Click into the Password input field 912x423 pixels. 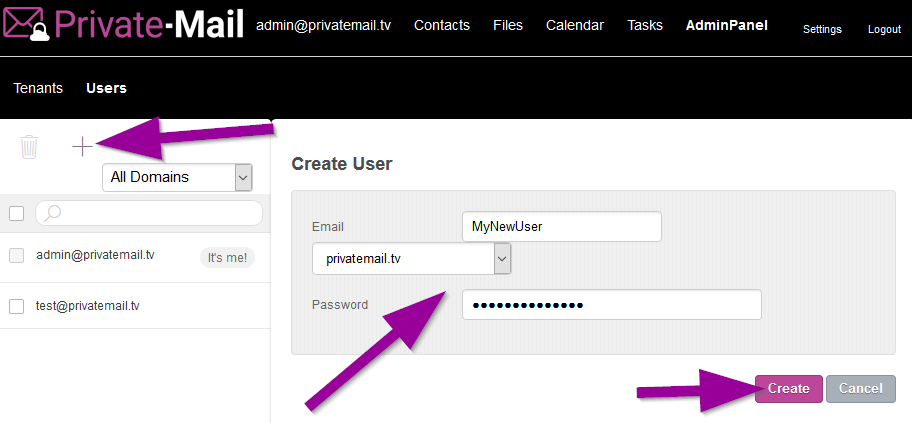point(611,305)
